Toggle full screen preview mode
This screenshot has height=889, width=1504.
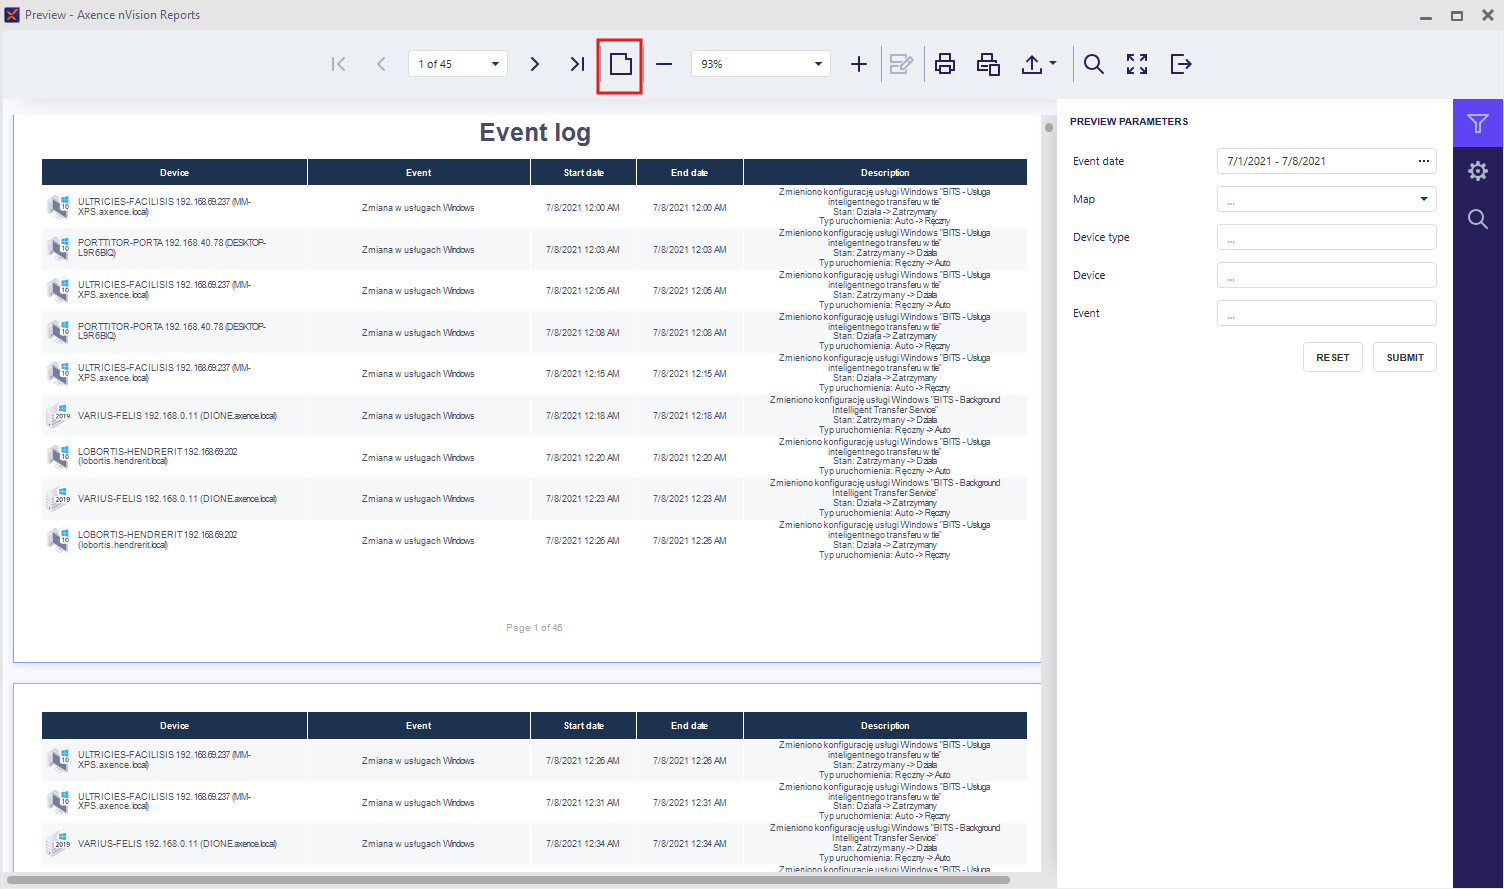pos(1137,64)
